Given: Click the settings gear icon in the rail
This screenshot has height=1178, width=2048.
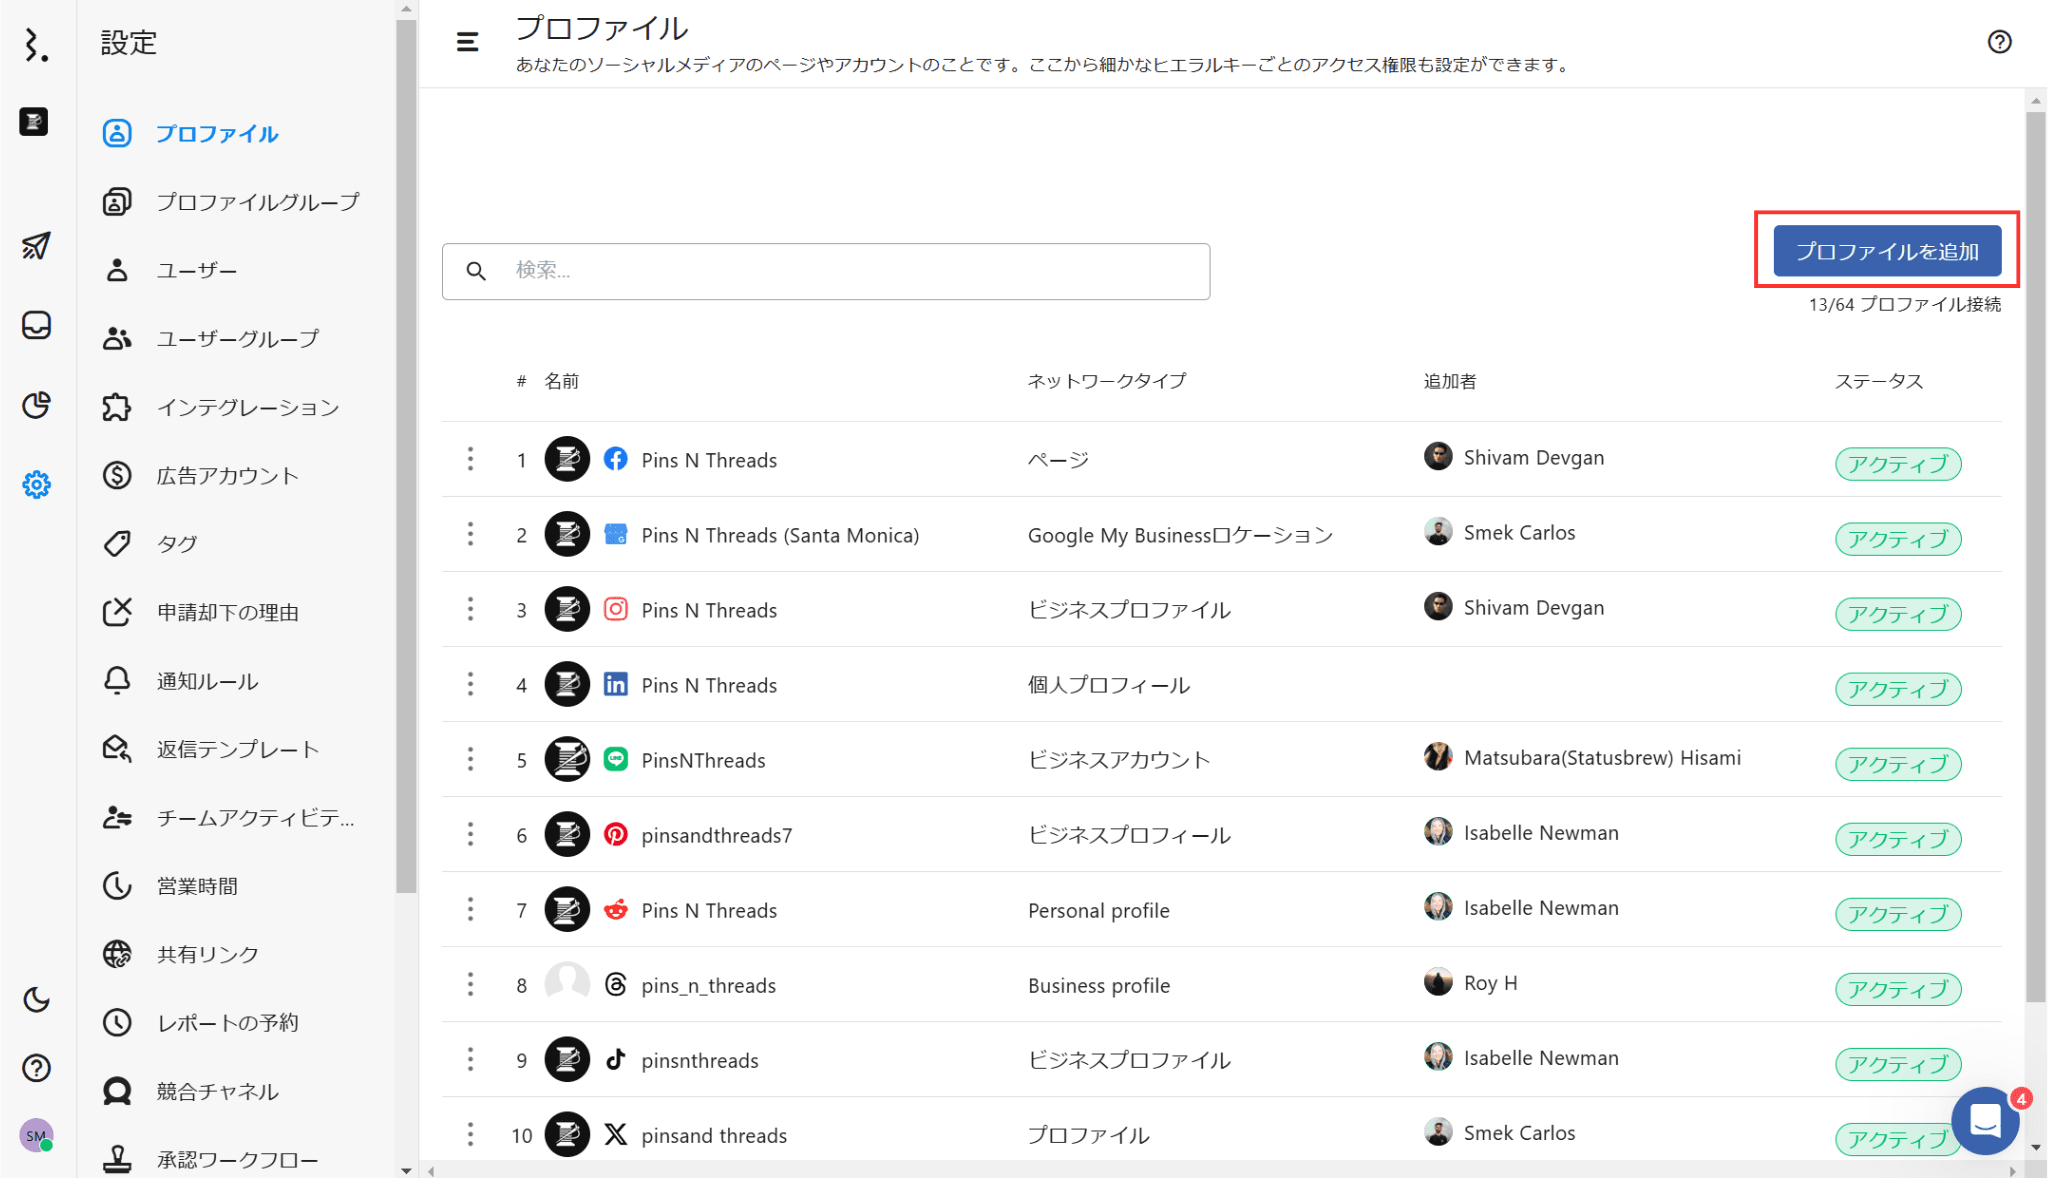Looking at the screenshot, I should 36,485.
